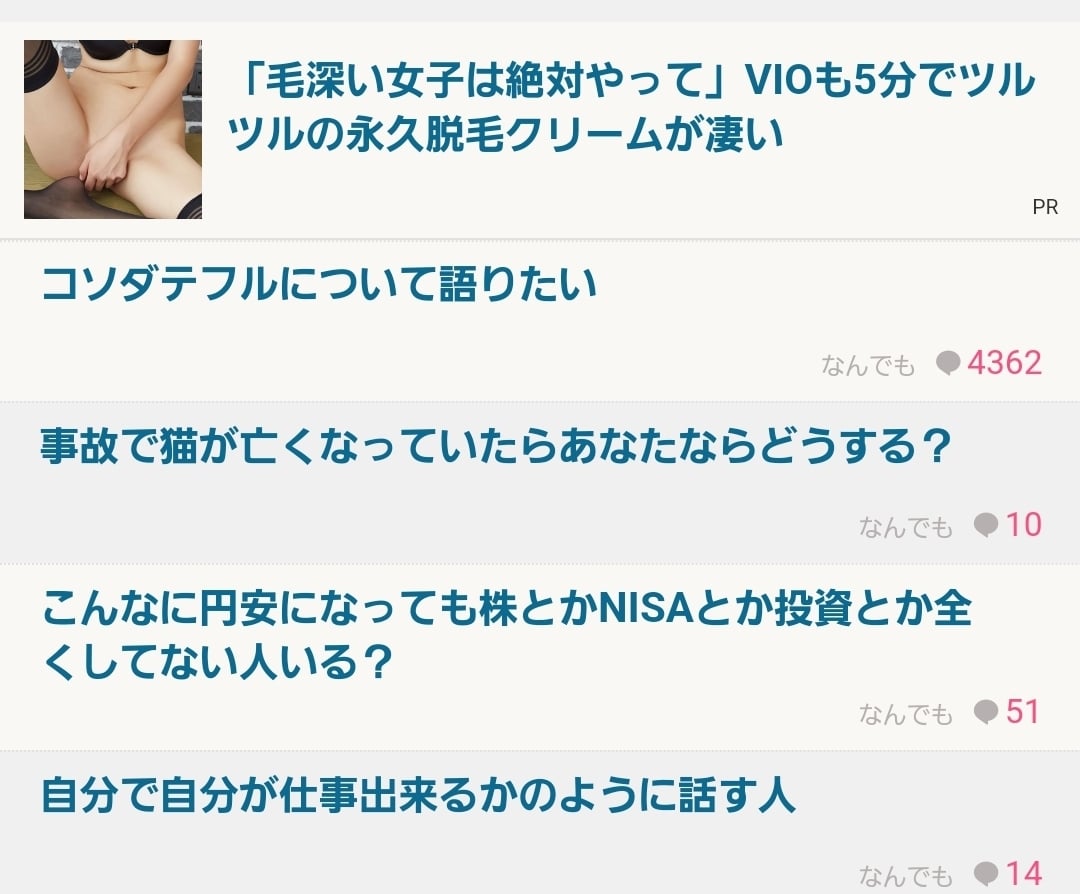Open the hair removal cream ad thumbnail

tap(113, 129)
